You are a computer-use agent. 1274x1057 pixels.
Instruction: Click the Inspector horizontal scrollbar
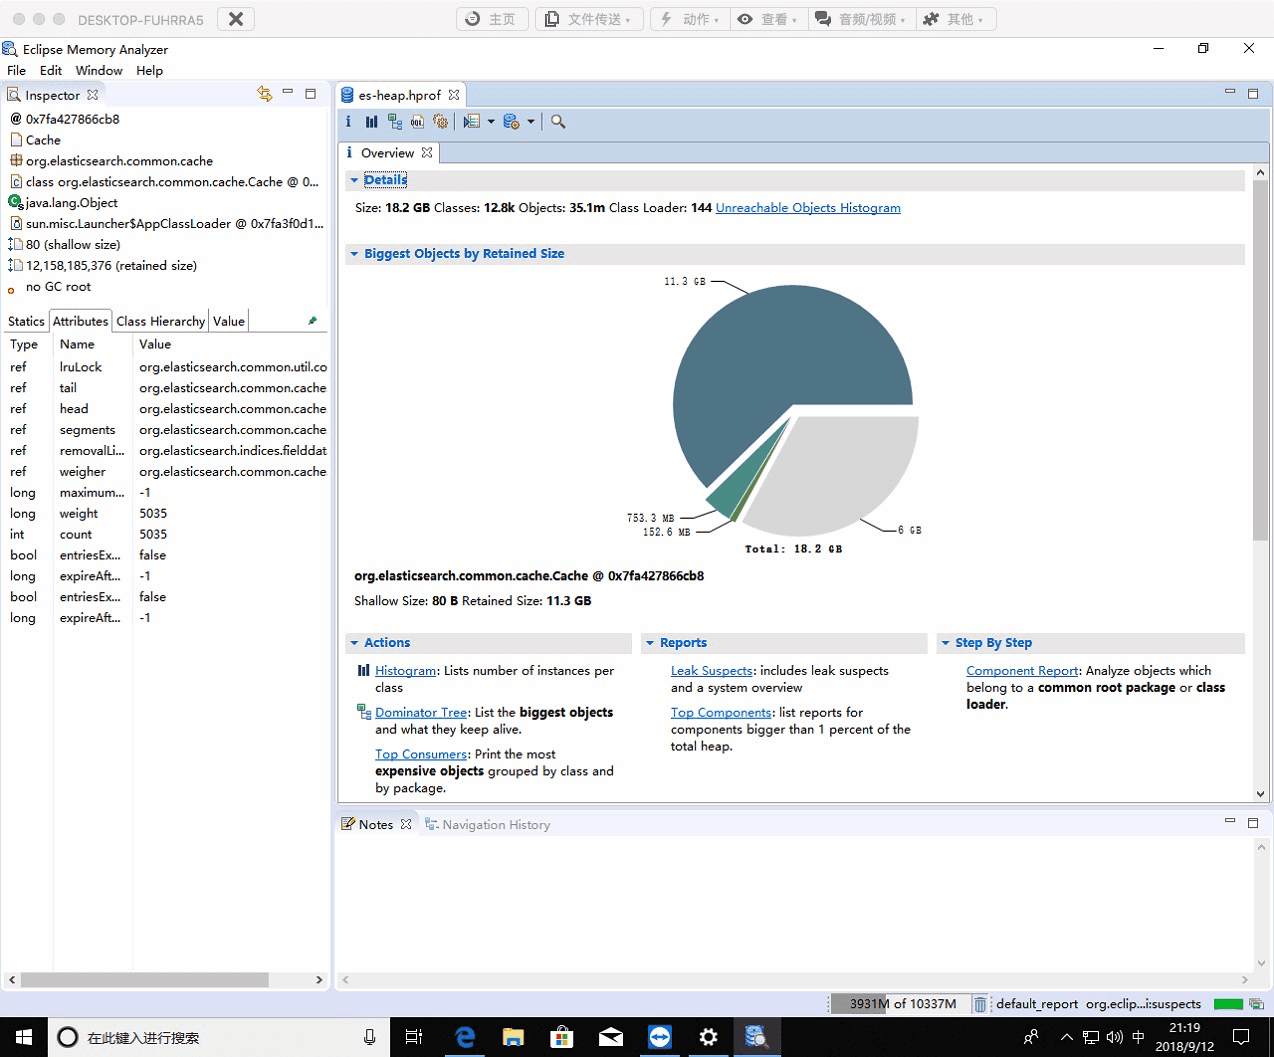click(x=145, y=980)
